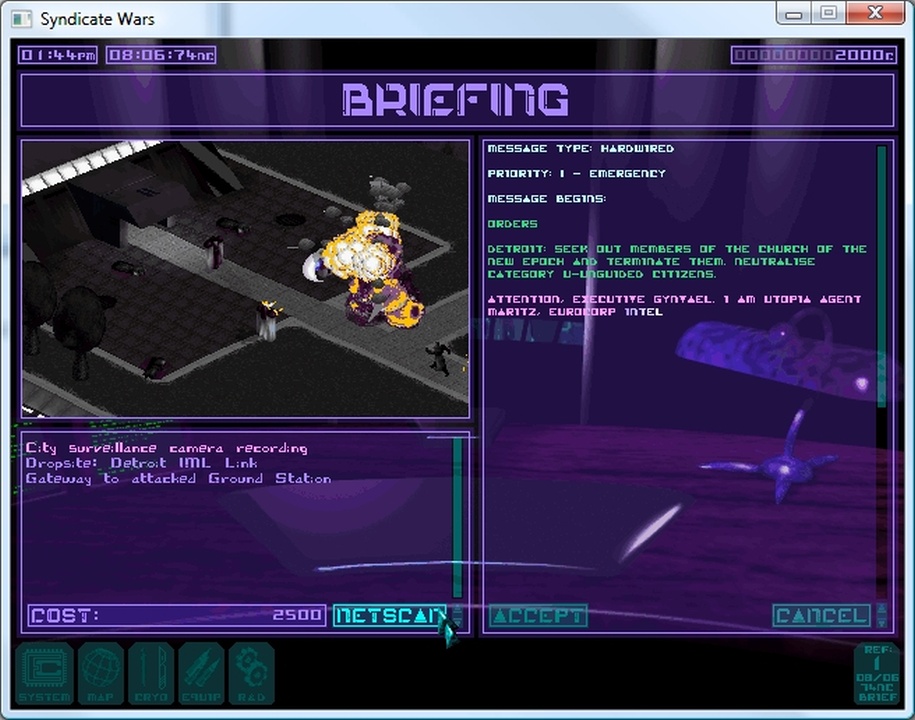The width and height of the screenshot is (915, 720).
Task: Click the scroll arrows beside Cancel button
Action: pyautogui.click(x=881, y=616)
